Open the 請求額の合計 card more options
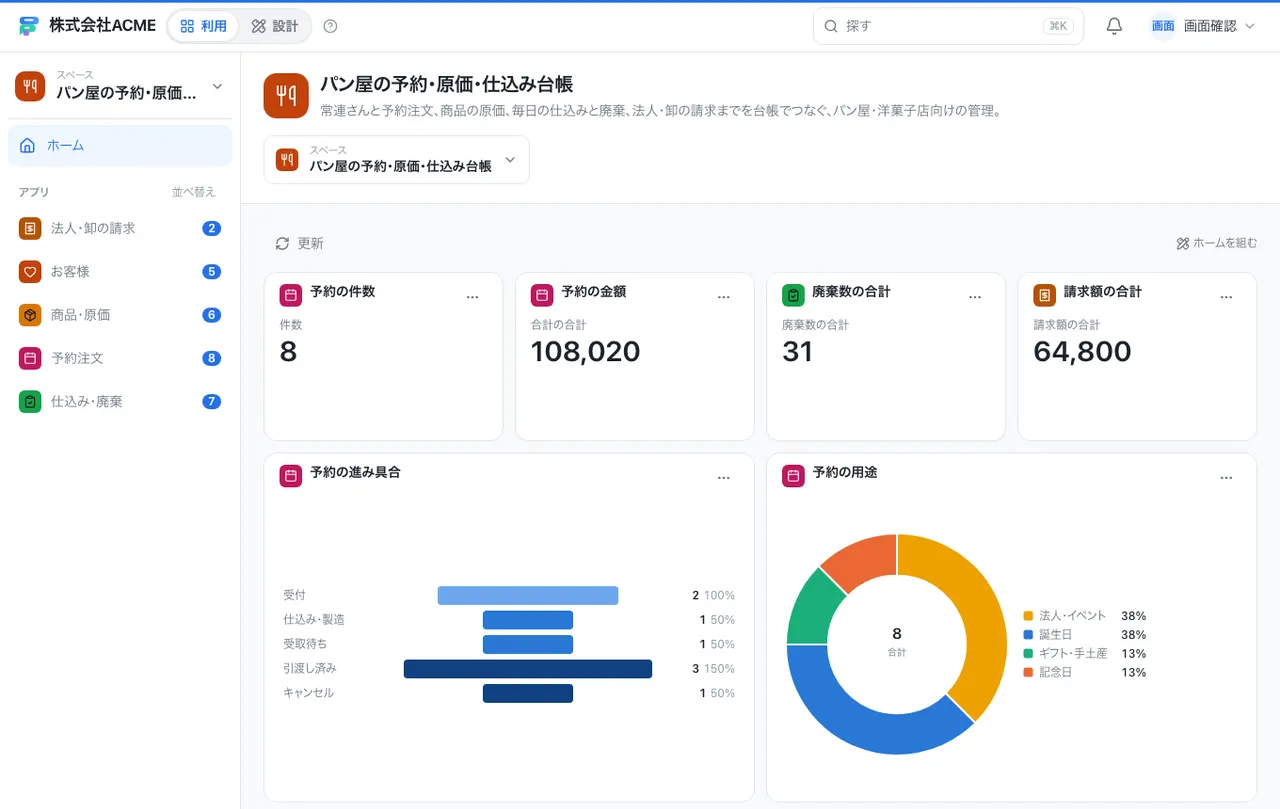The height and width of the screenshot is (809, 1280). tap(1226, 297)
